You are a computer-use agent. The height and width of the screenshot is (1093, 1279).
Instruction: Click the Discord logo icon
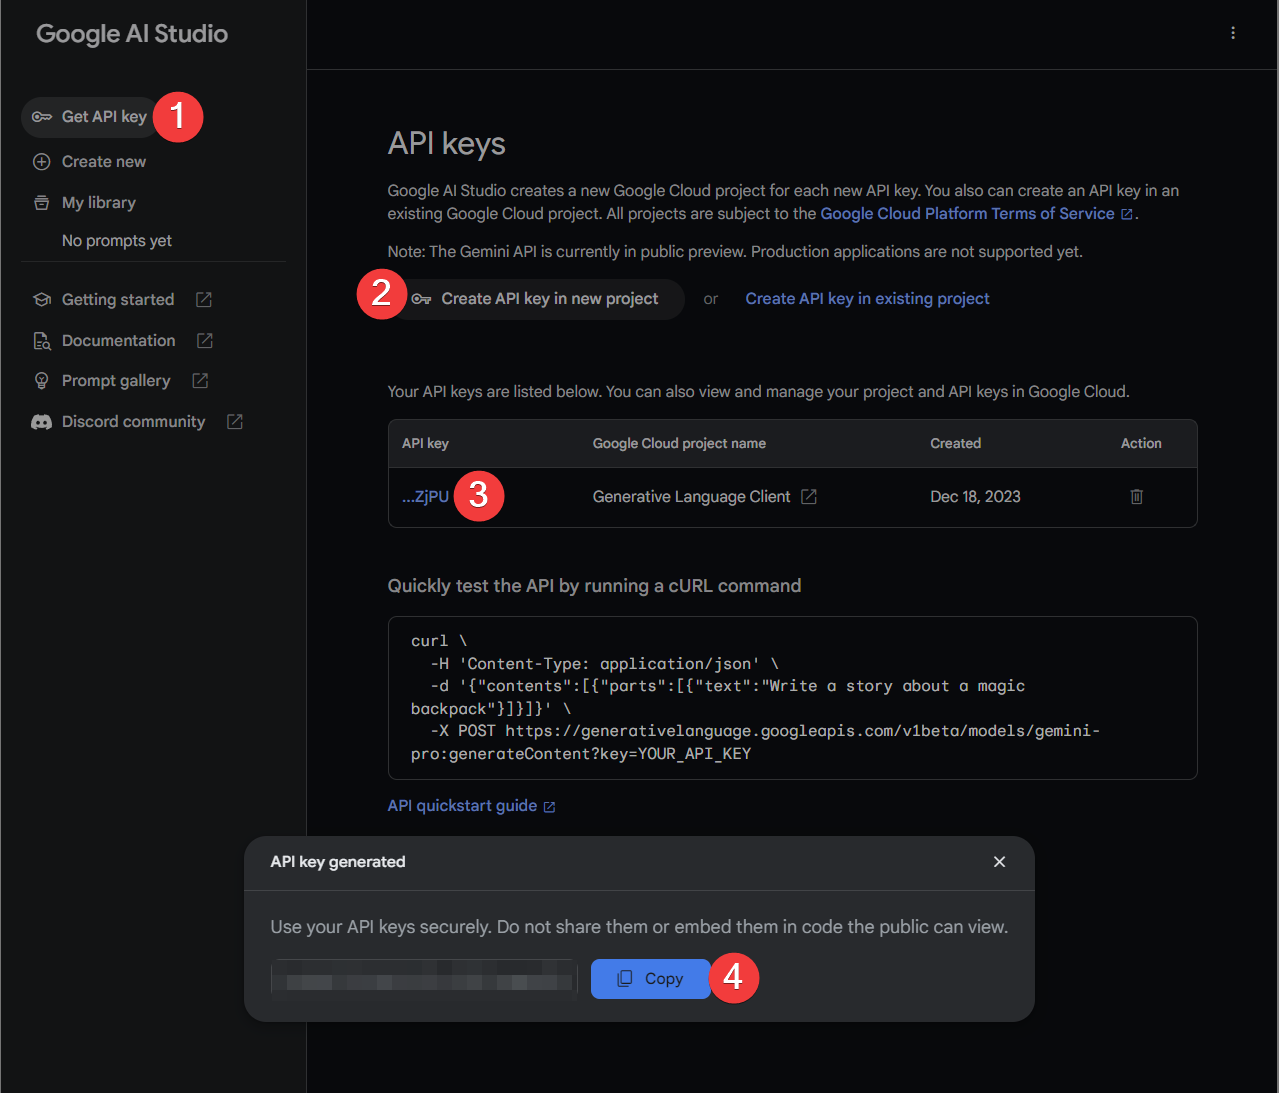tap(41, 422)
